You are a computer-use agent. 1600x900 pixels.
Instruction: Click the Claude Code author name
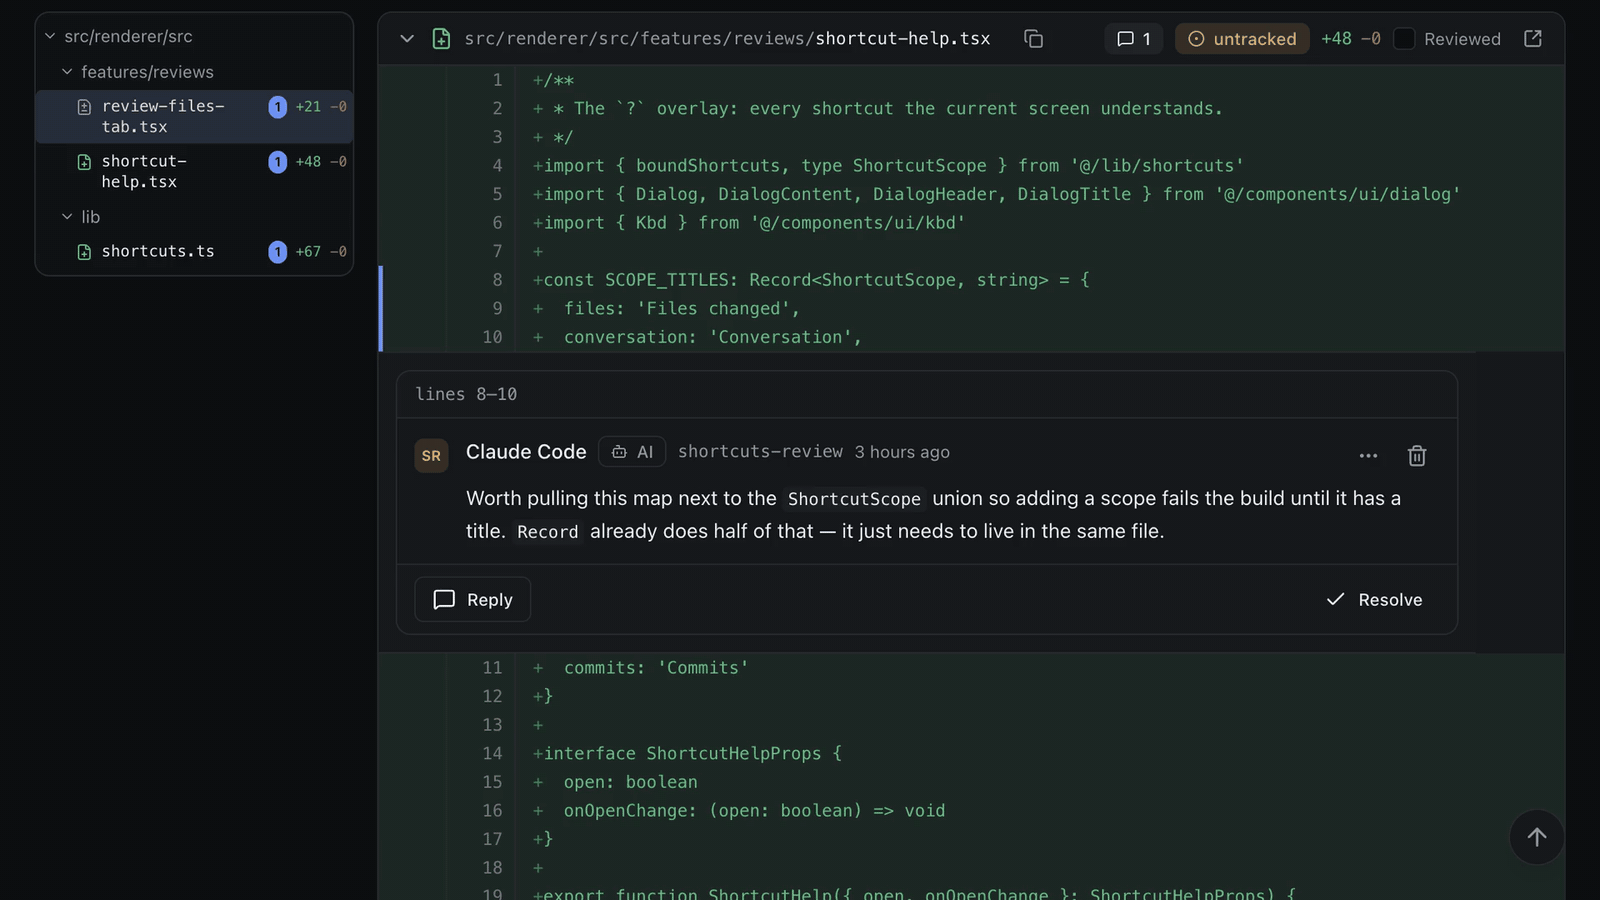click(526, 452)
